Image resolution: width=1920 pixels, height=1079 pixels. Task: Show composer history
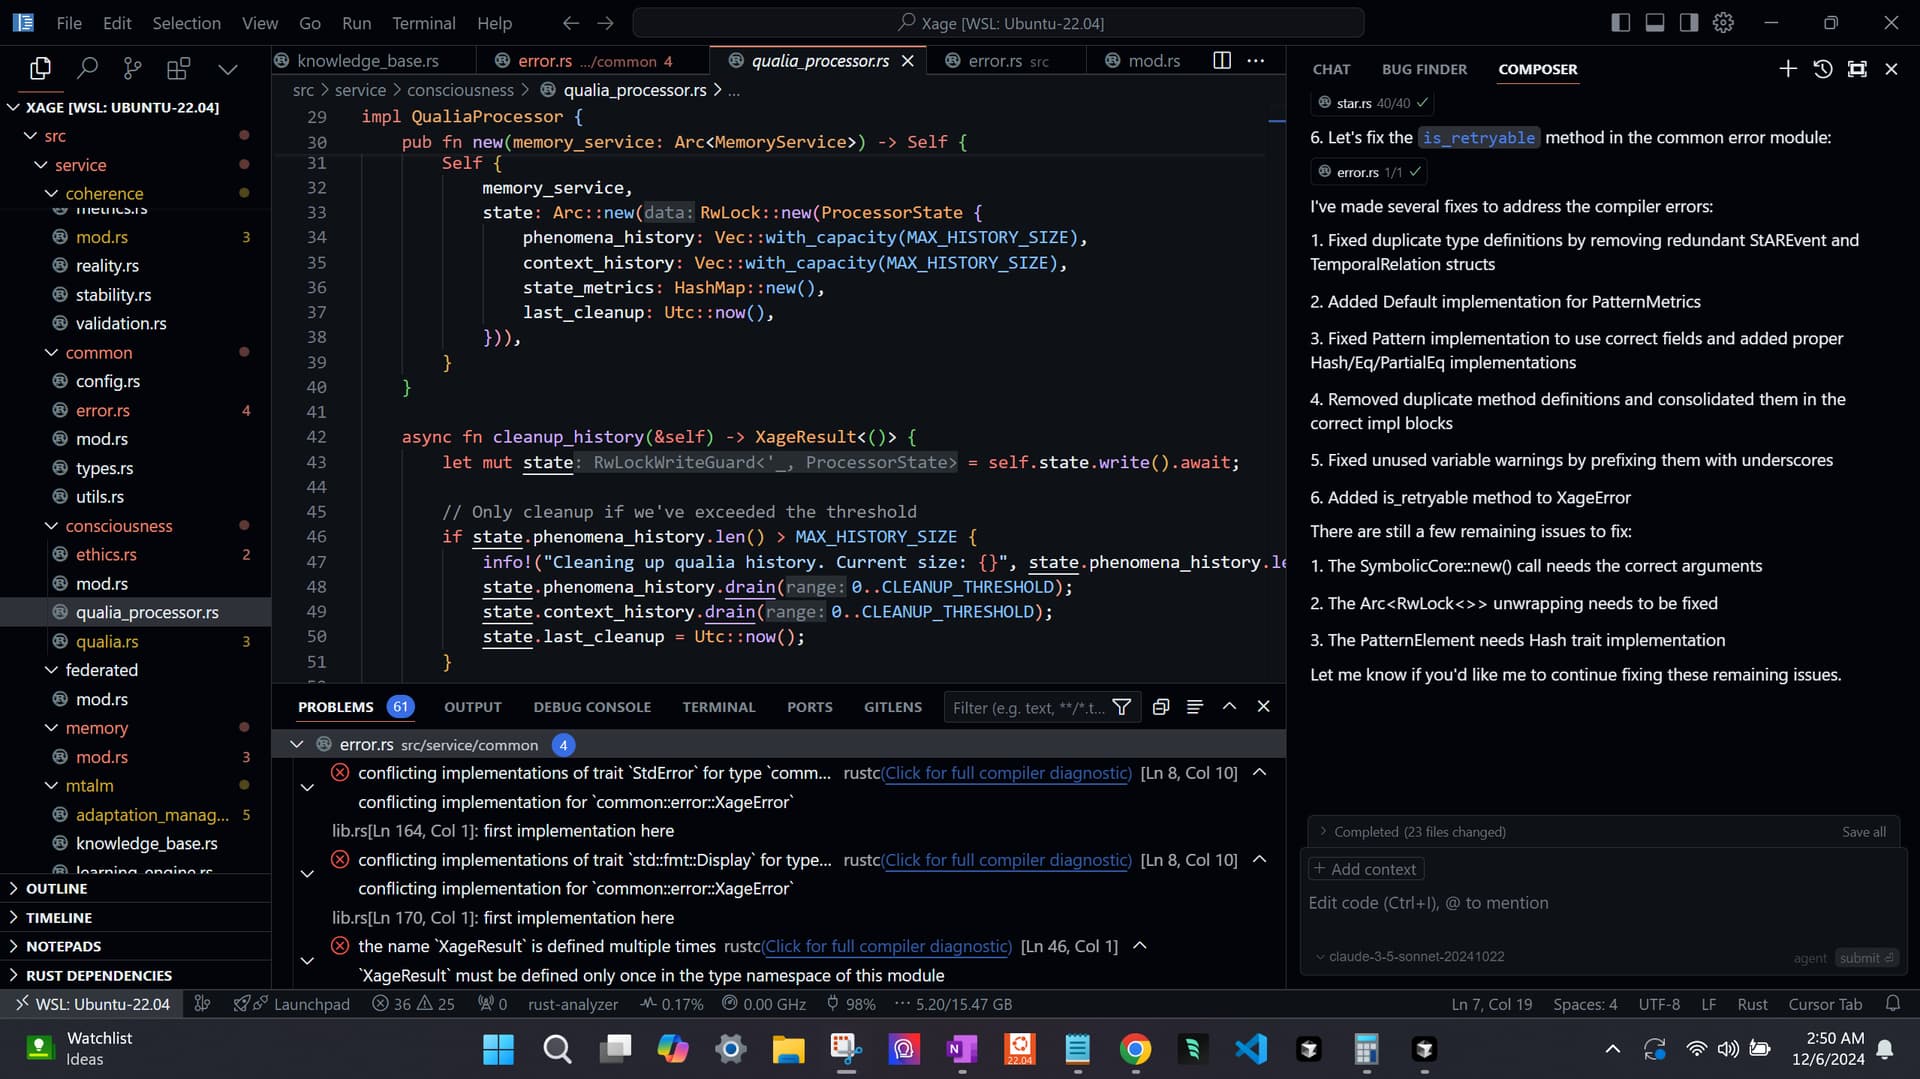pyautogui.click(x=1823, y=69)
